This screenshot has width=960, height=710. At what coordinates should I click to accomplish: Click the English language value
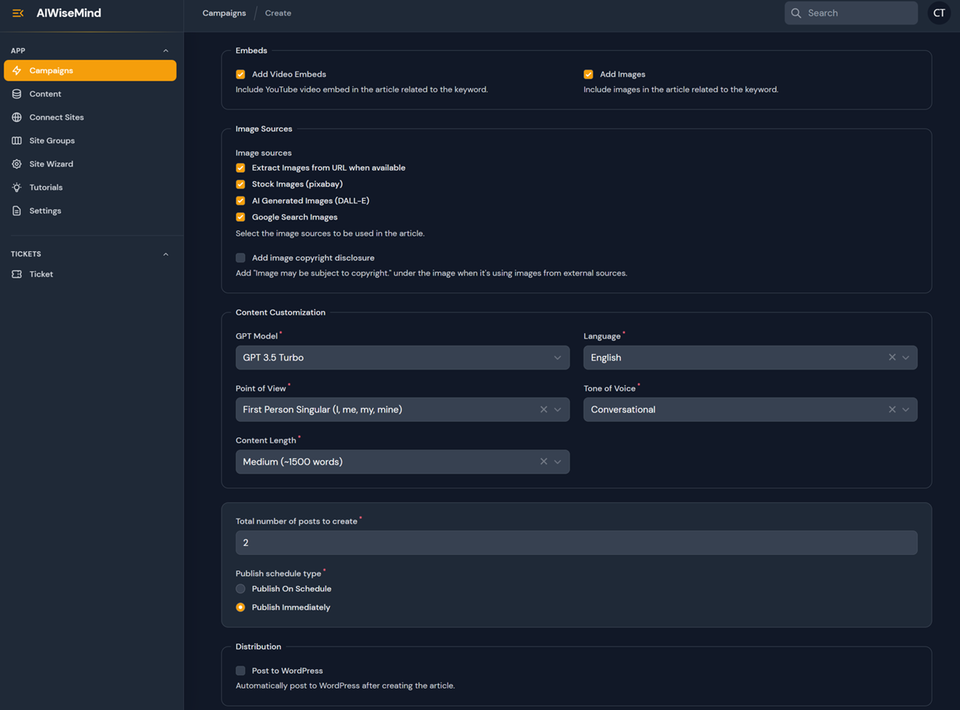(x=606, y=357)
